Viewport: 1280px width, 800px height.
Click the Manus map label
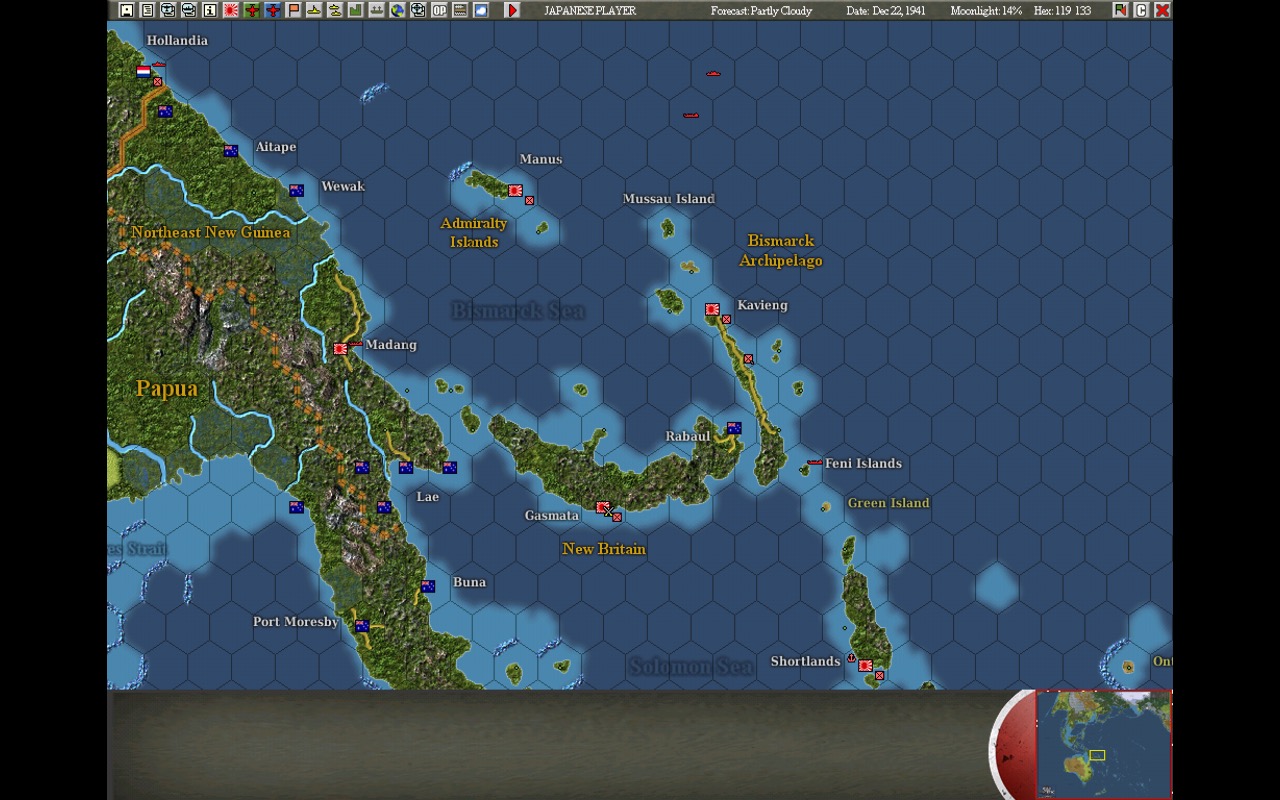[541, 159]
